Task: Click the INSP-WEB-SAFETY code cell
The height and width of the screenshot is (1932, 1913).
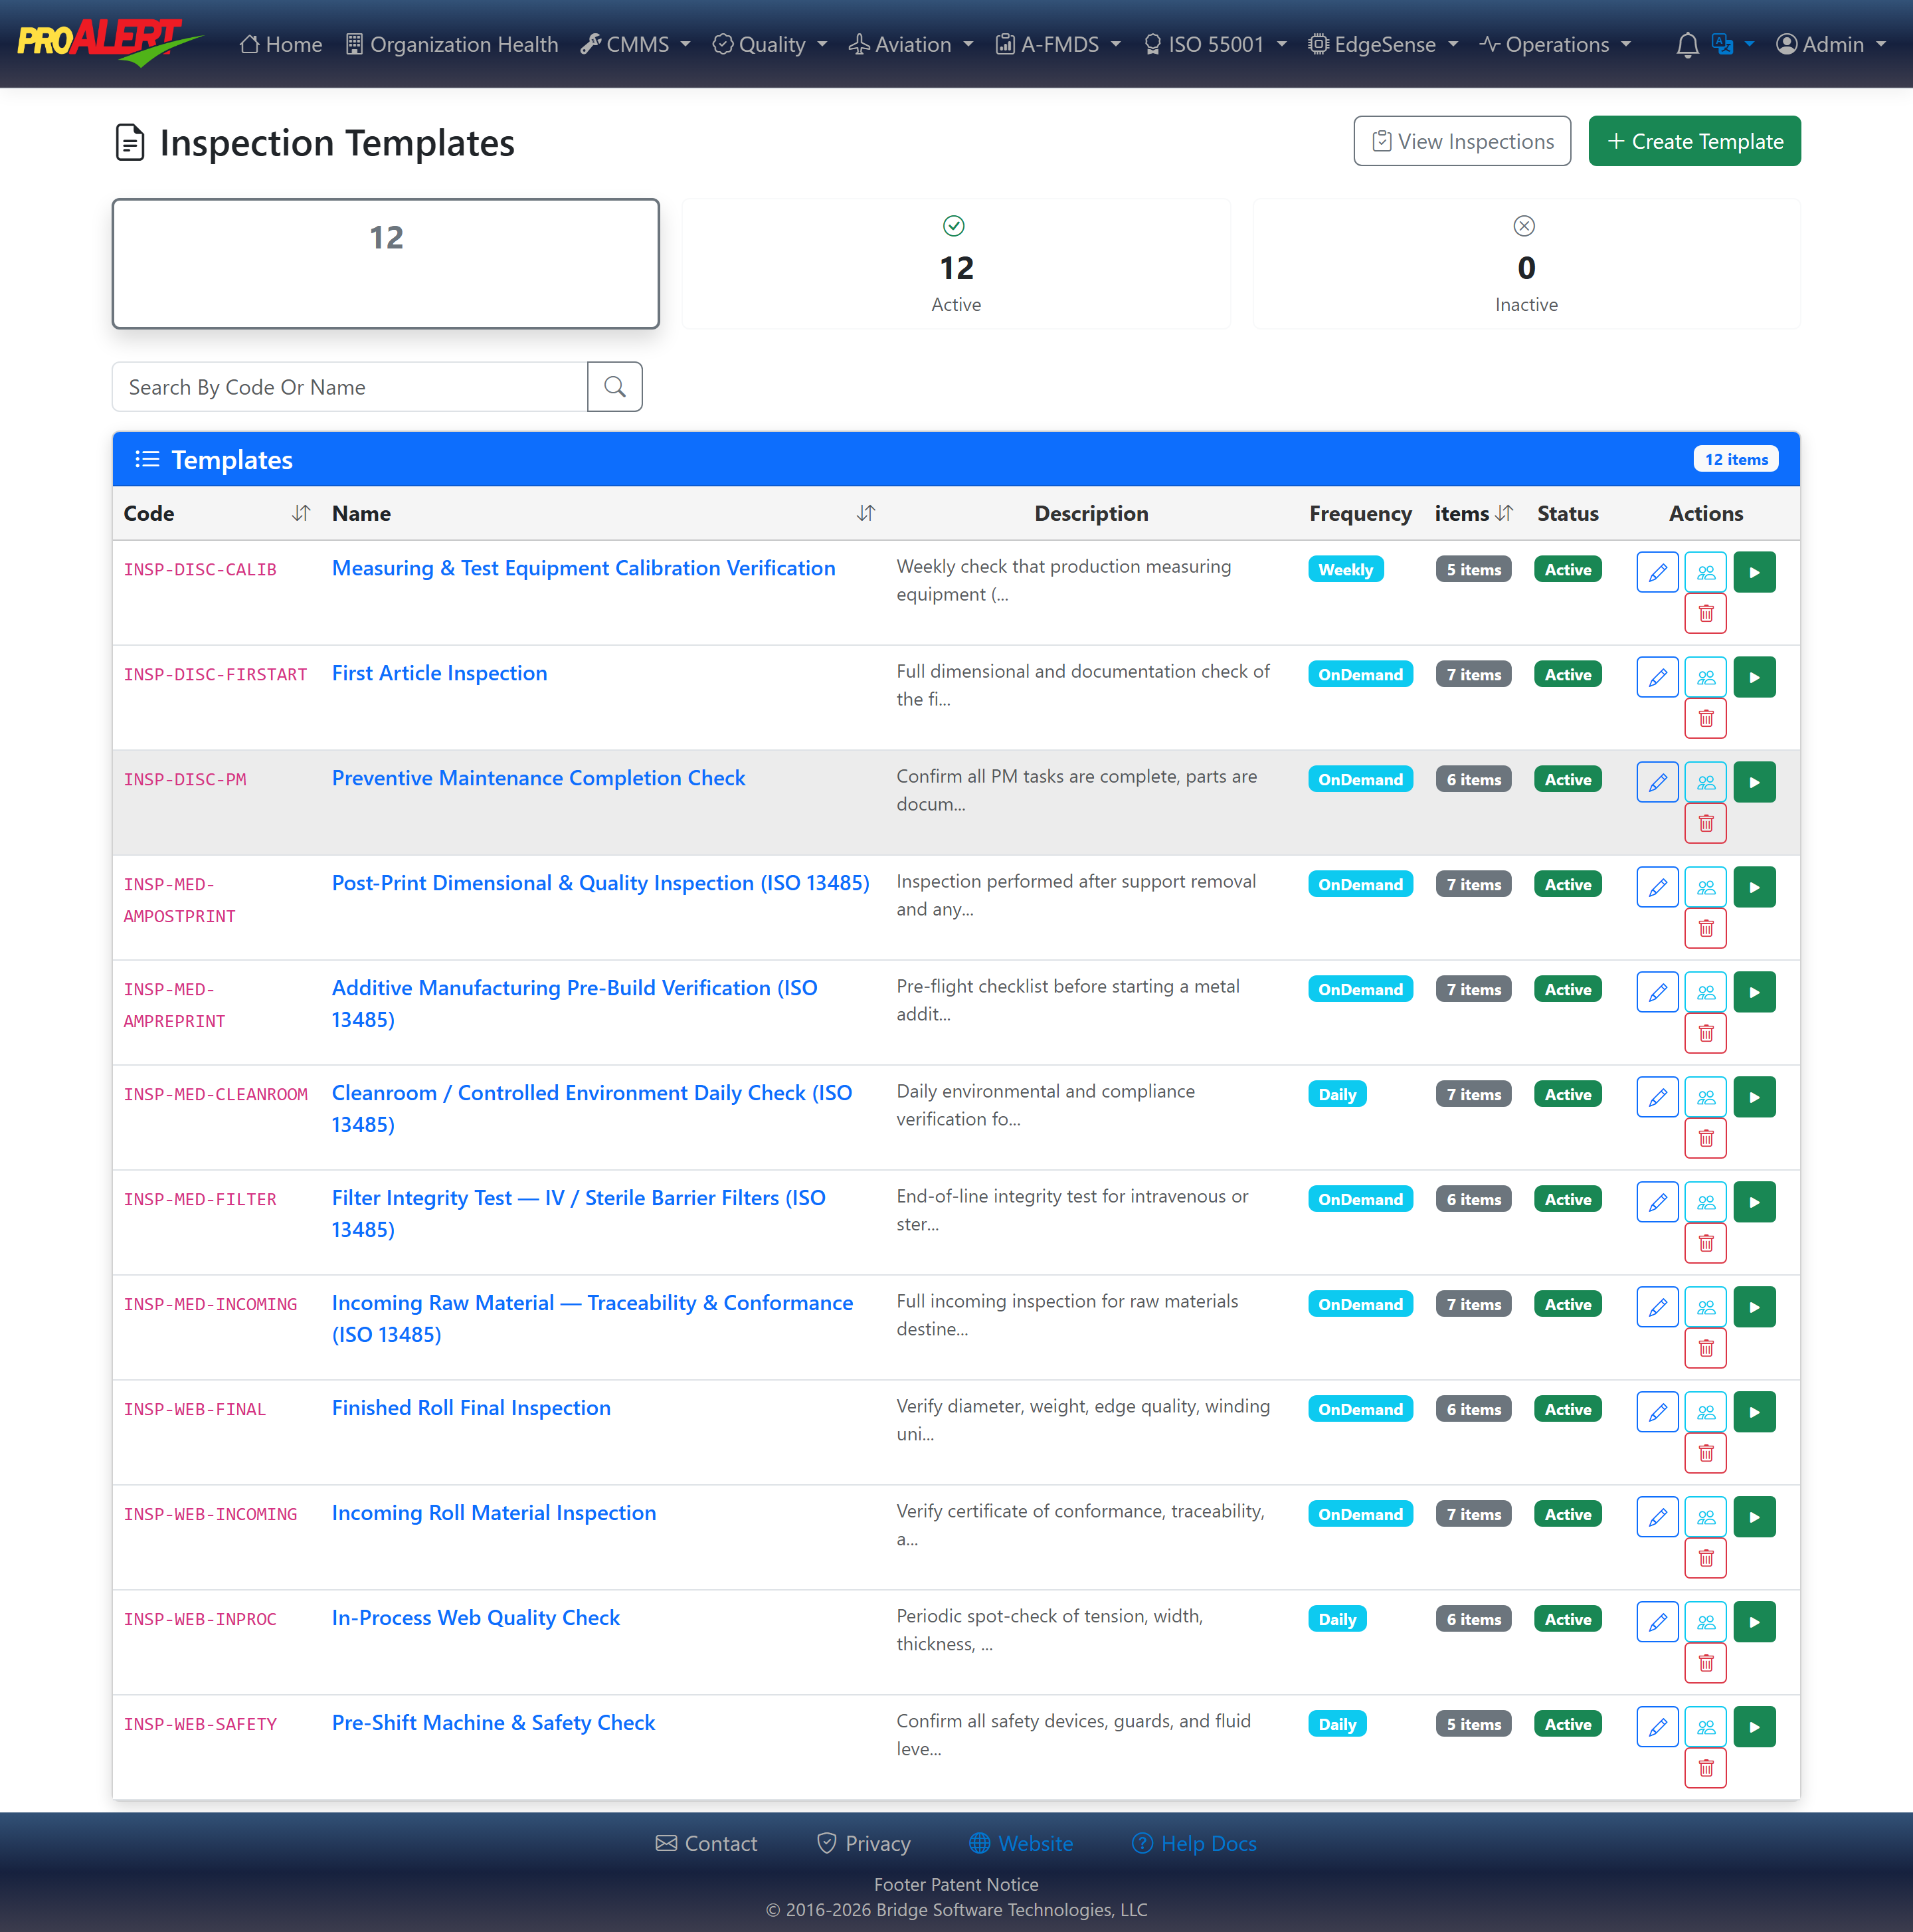Action: pos(200,1724)
